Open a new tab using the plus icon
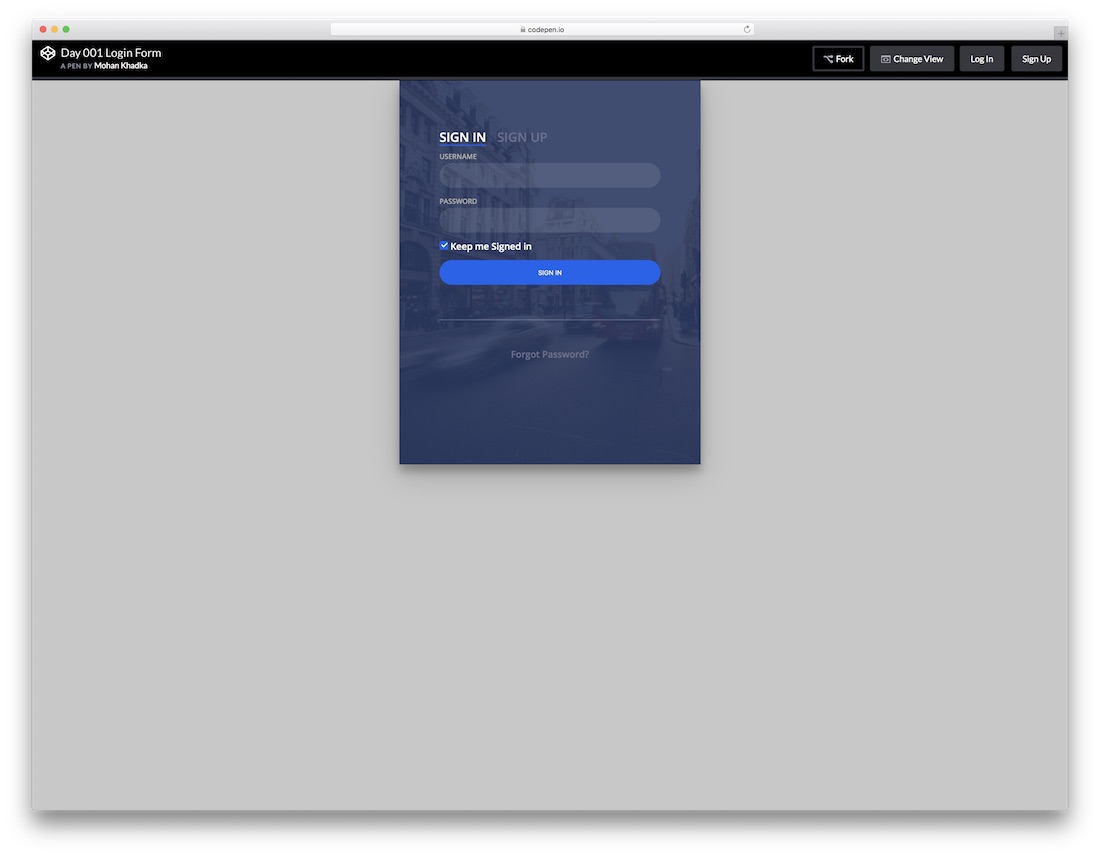The width and height of the screenshot is (1100, 856). click(1061, 33)
